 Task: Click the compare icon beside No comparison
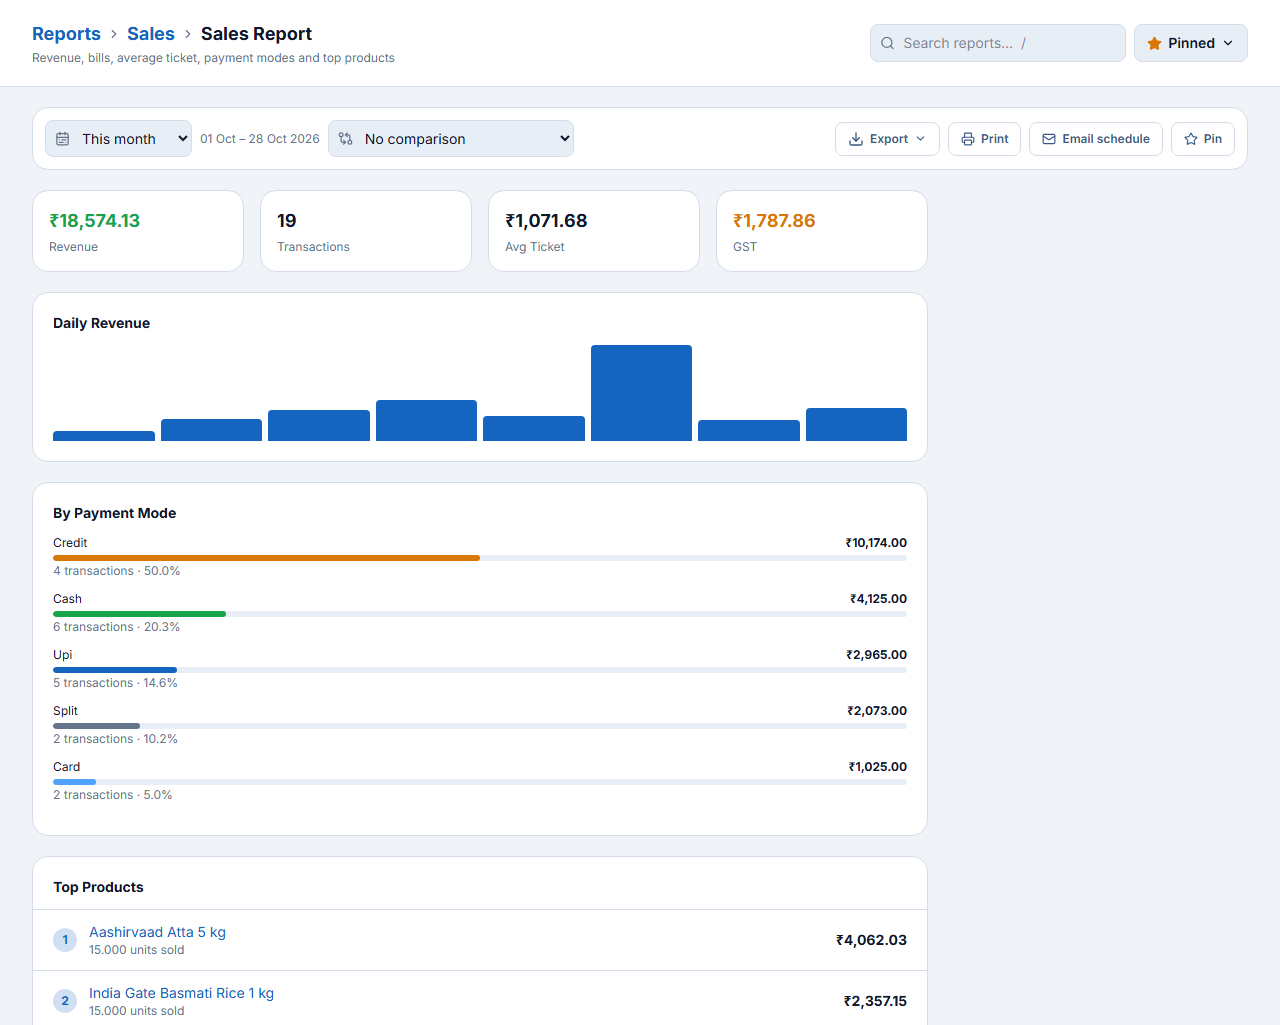point(346,139)
